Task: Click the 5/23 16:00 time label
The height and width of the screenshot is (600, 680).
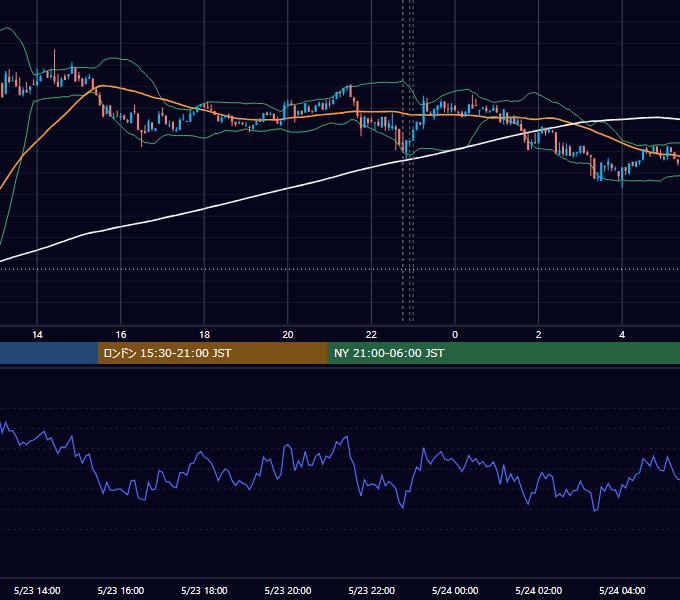Action: point(121,590)
